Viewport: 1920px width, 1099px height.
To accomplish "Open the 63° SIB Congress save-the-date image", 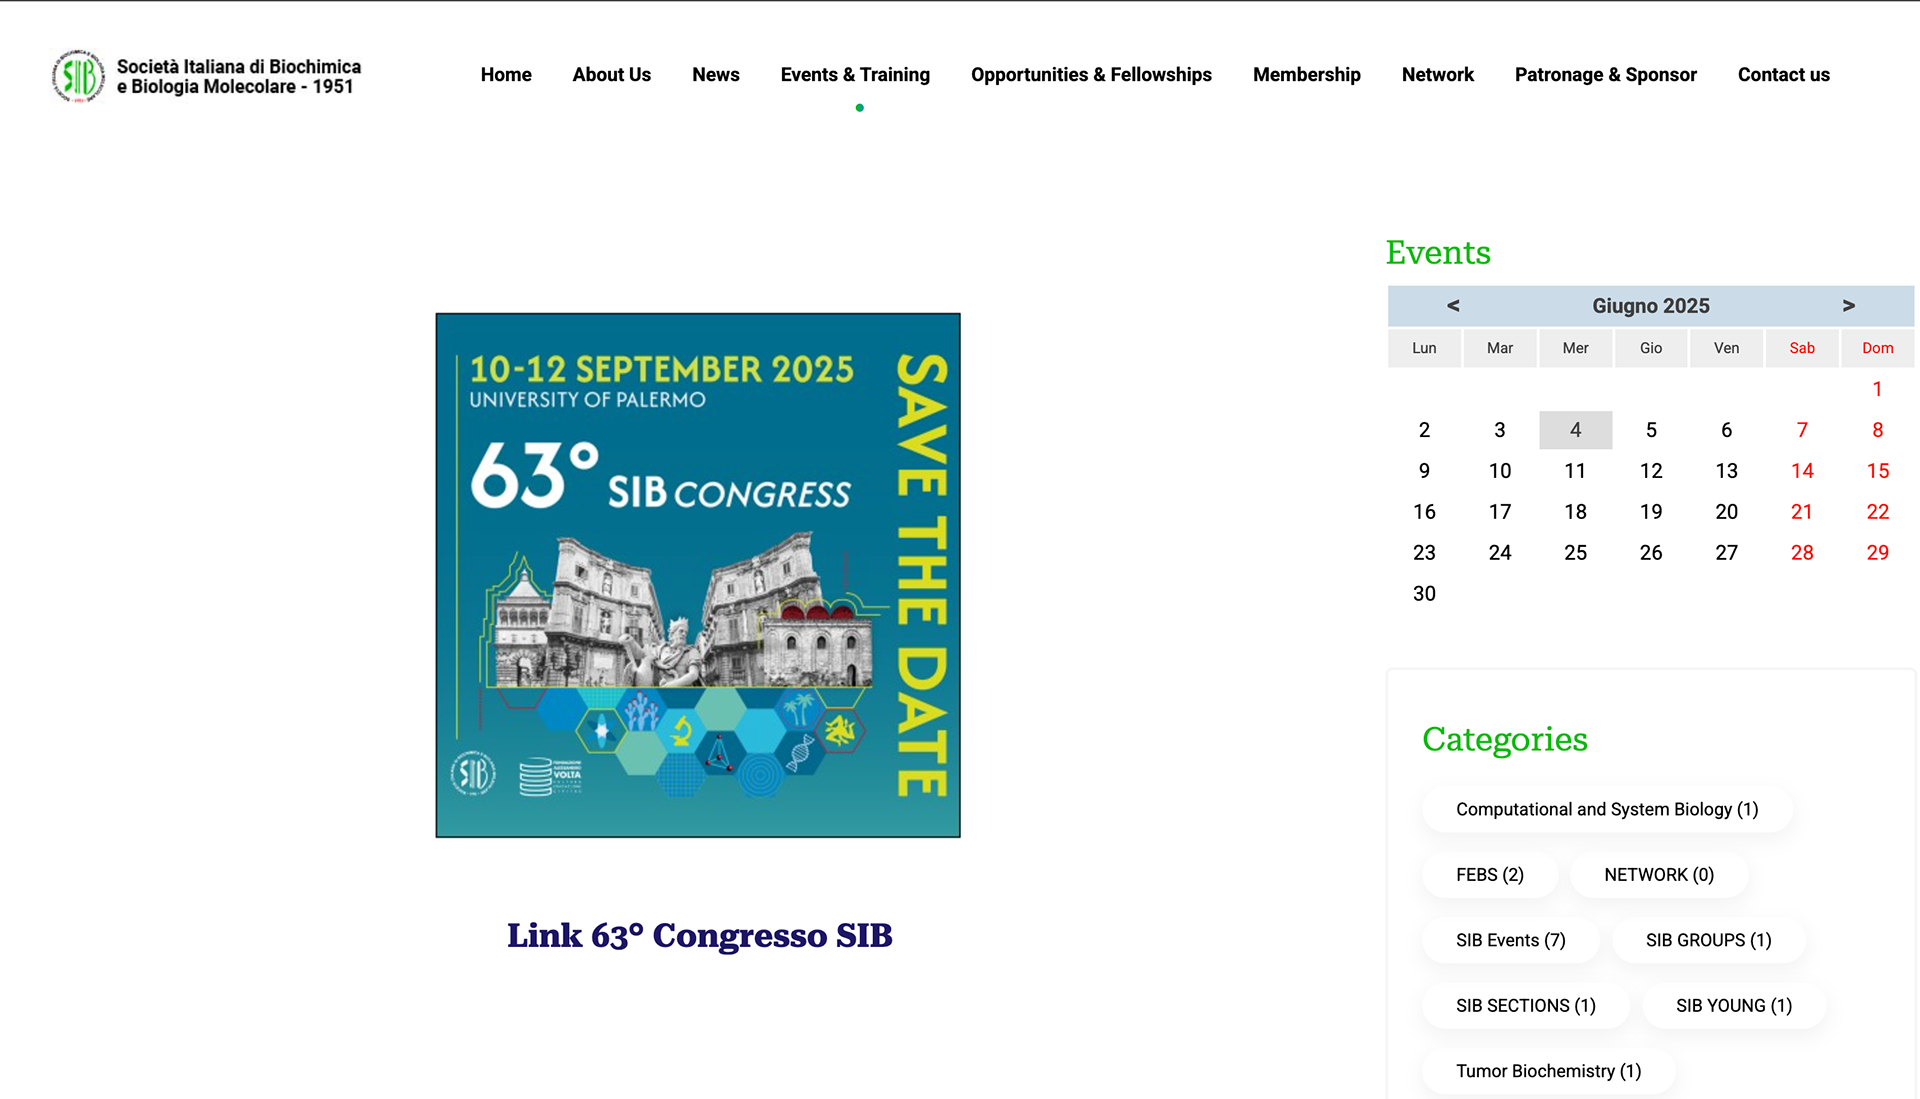I will click(x=698, y=575).
